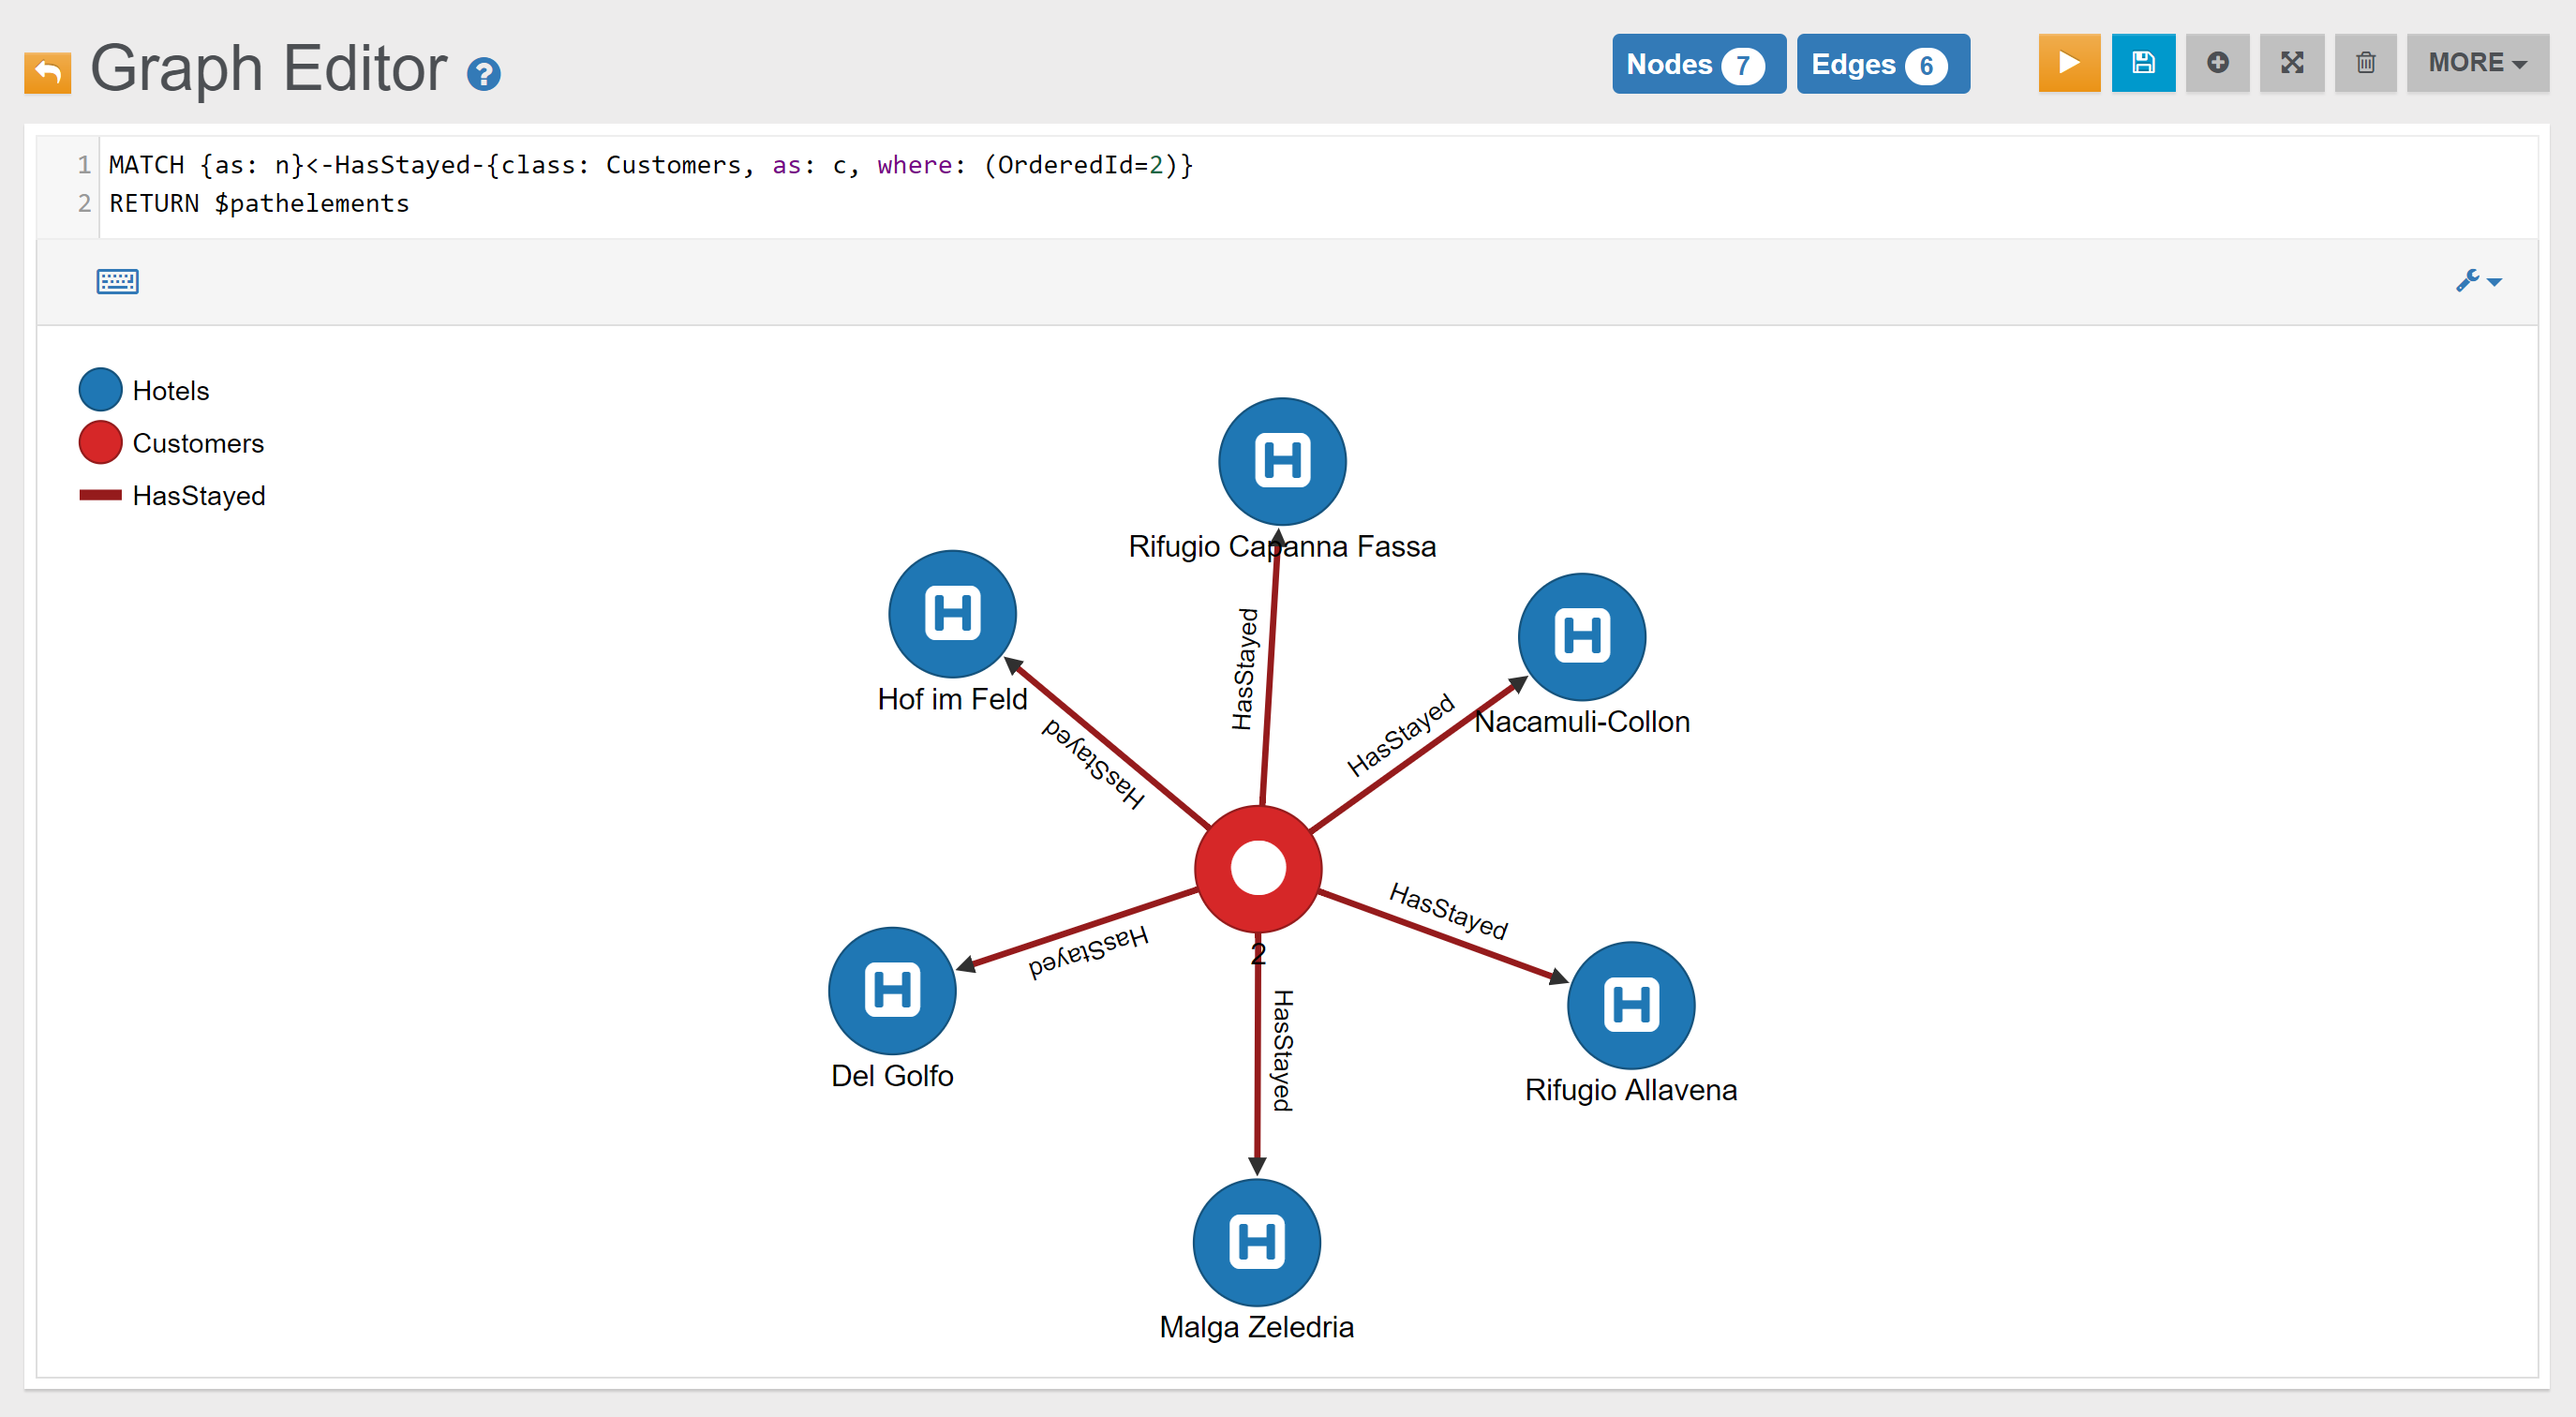2576x1417 pixels.
Task: Click the HasStayed legend line
Action: [x=100, y=495]
